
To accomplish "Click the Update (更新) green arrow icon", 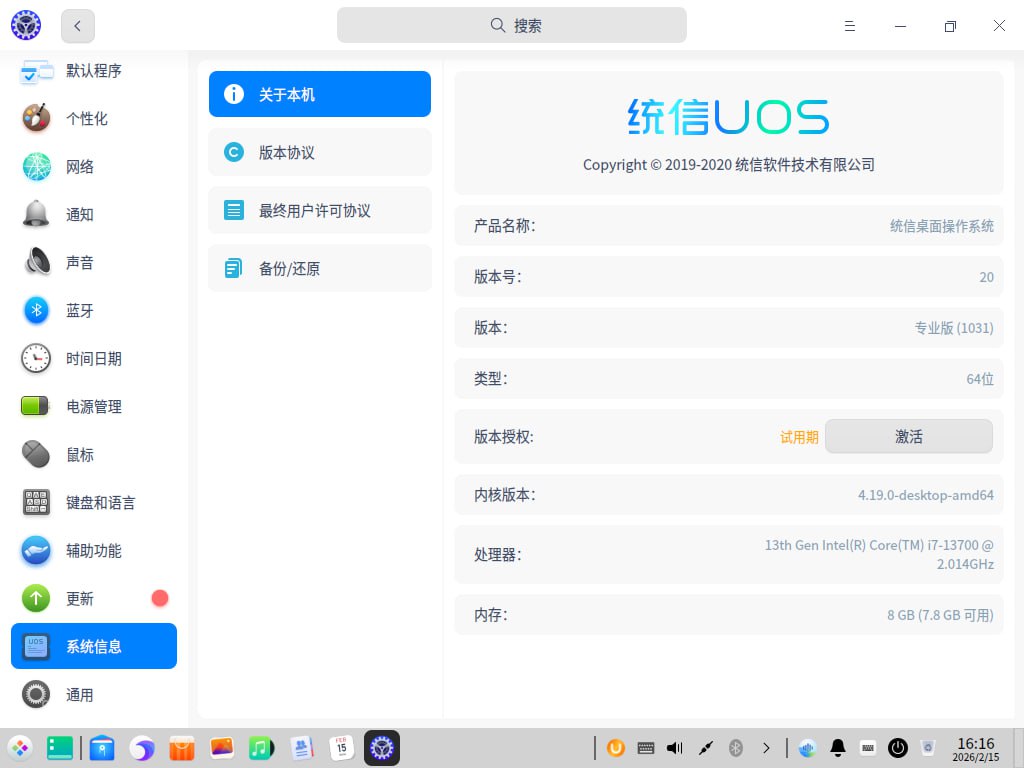I will click(x=36, y=599).
